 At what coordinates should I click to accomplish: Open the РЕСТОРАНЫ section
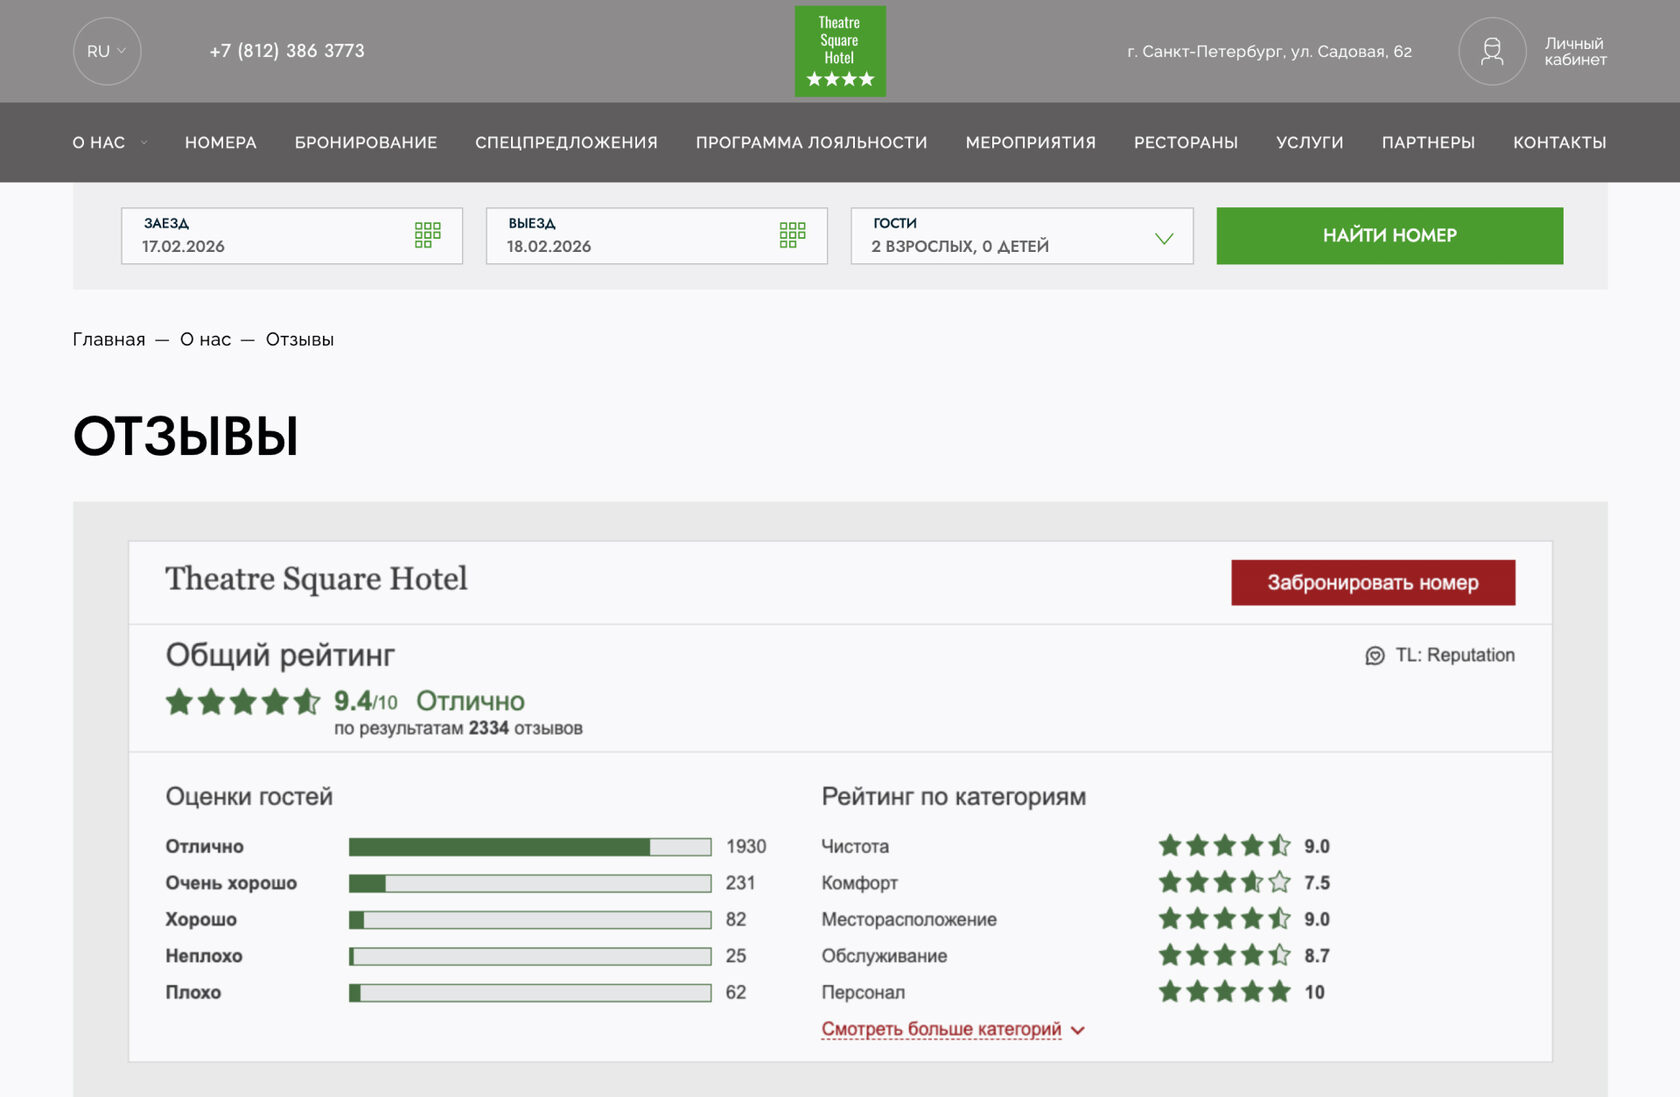coord(1186,143)
